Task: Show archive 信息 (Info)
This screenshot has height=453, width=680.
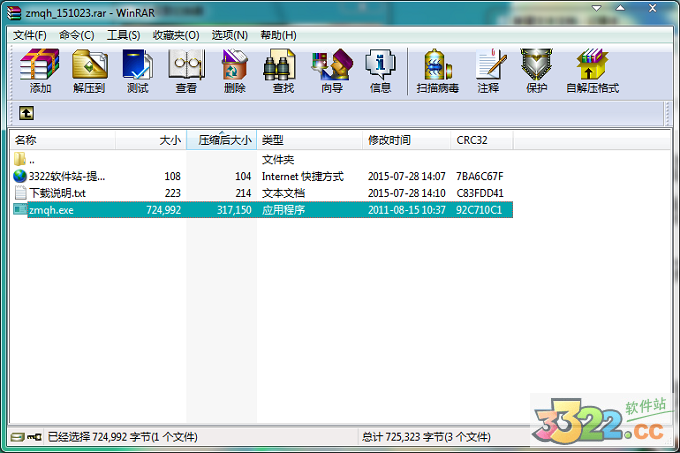Action: pos(380,71)
